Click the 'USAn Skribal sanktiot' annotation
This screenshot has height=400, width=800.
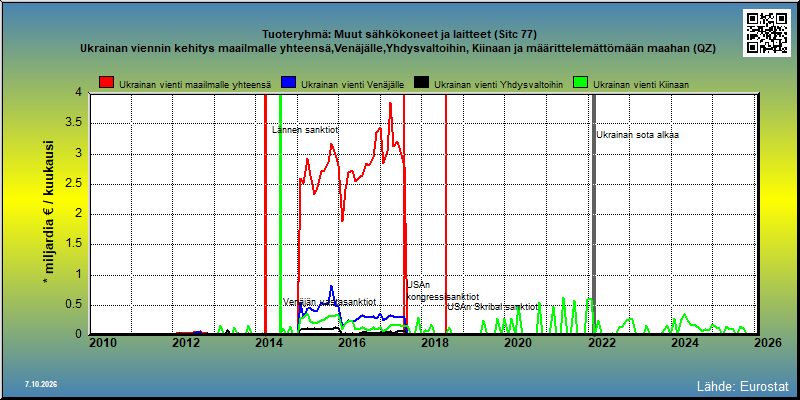click(493, 307)
